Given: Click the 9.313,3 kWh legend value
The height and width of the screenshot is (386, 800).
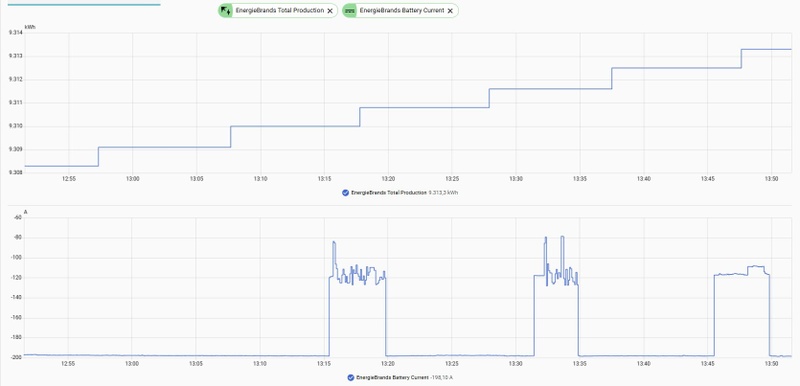Looking at the screenshot, I should [443, 193].
